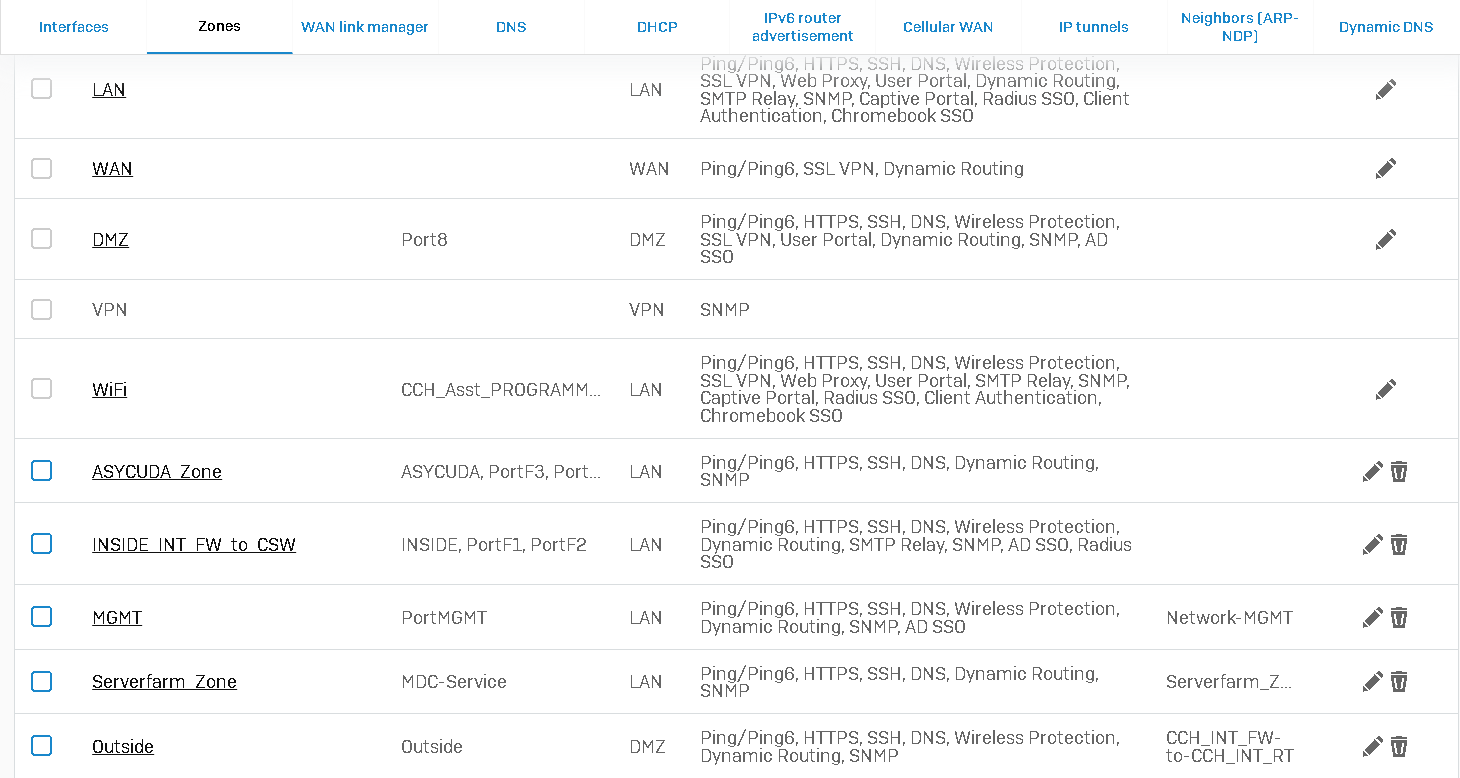Check the box next to Serverfarm_Zone
Screen dimensions: 1460x778
click(x=41, y=681)
